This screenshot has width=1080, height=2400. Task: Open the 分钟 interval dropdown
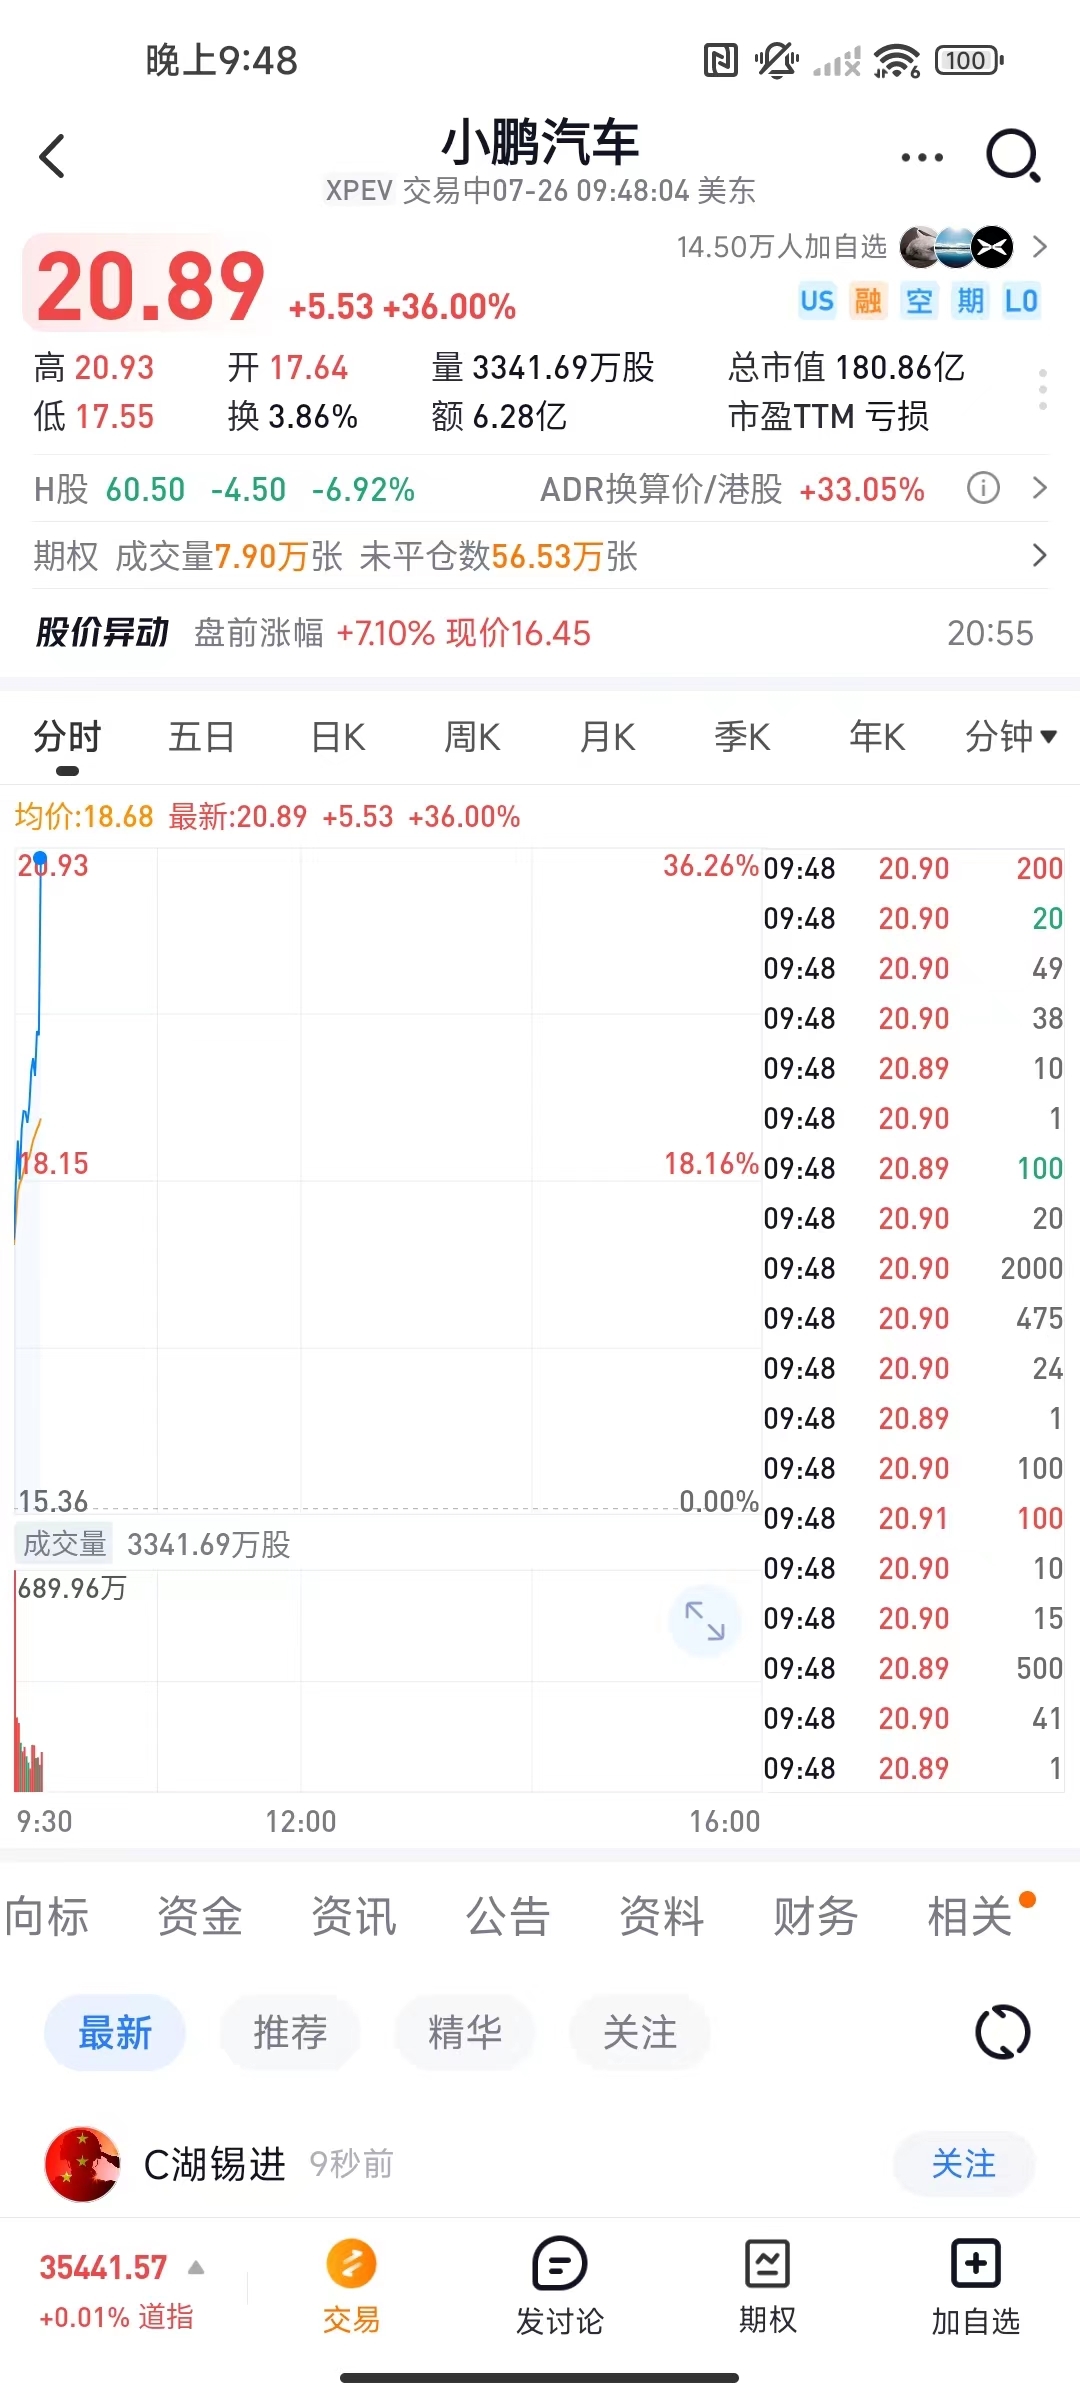point(1009,737)
